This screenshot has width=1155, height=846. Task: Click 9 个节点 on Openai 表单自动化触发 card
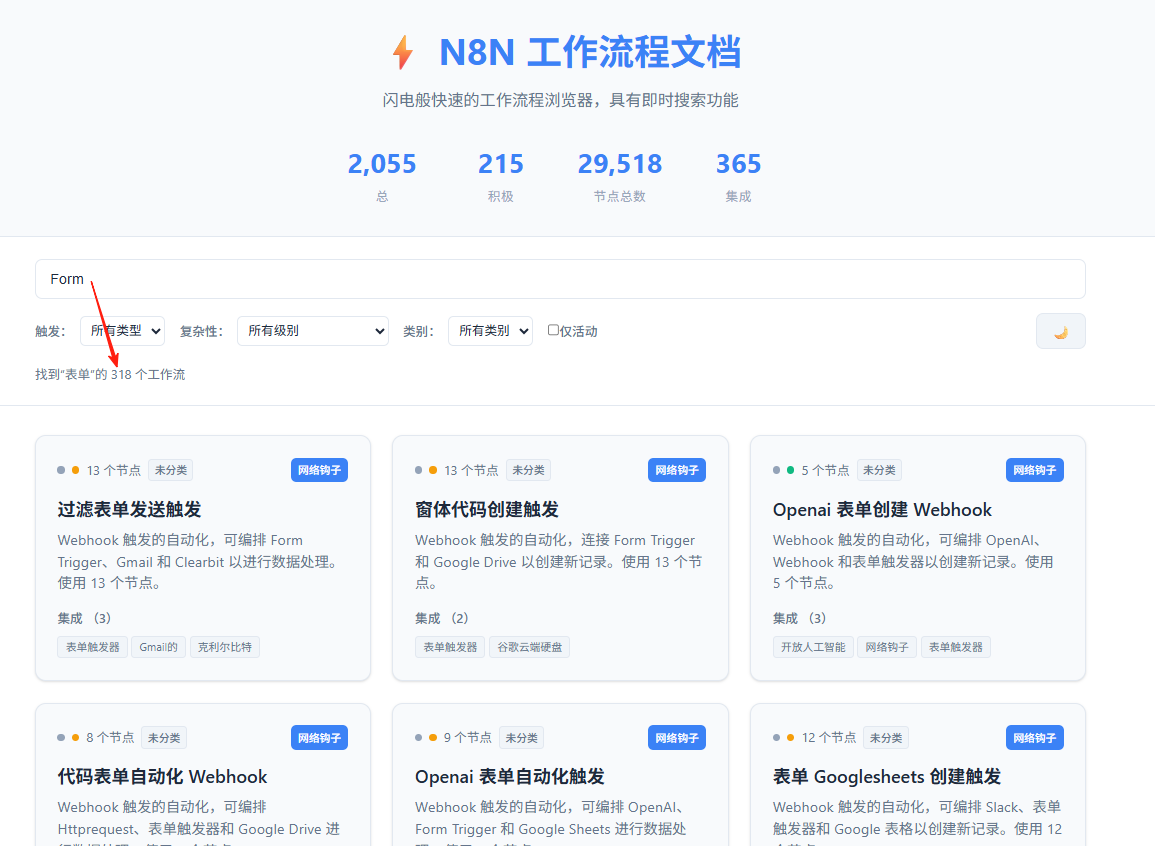(467, 738)
